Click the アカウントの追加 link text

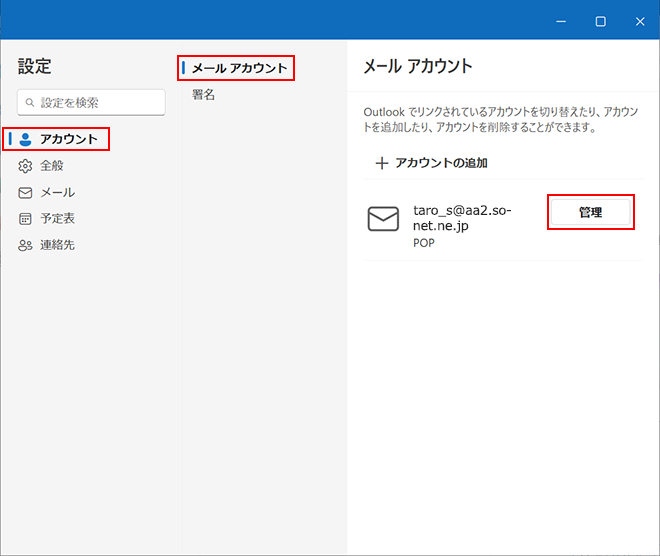pos(441,163)
